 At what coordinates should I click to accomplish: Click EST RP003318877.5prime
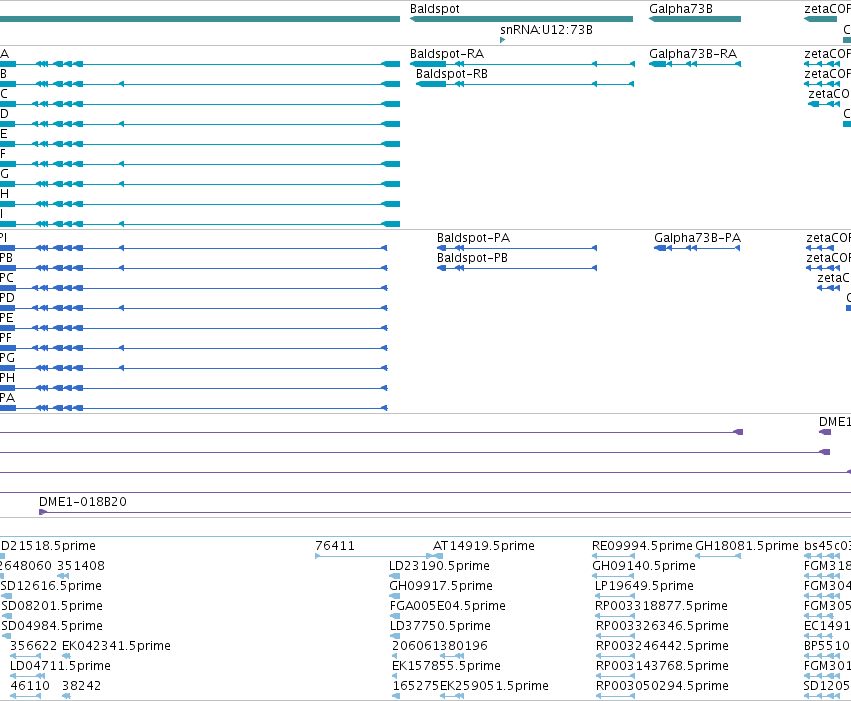tap(662, 606)
